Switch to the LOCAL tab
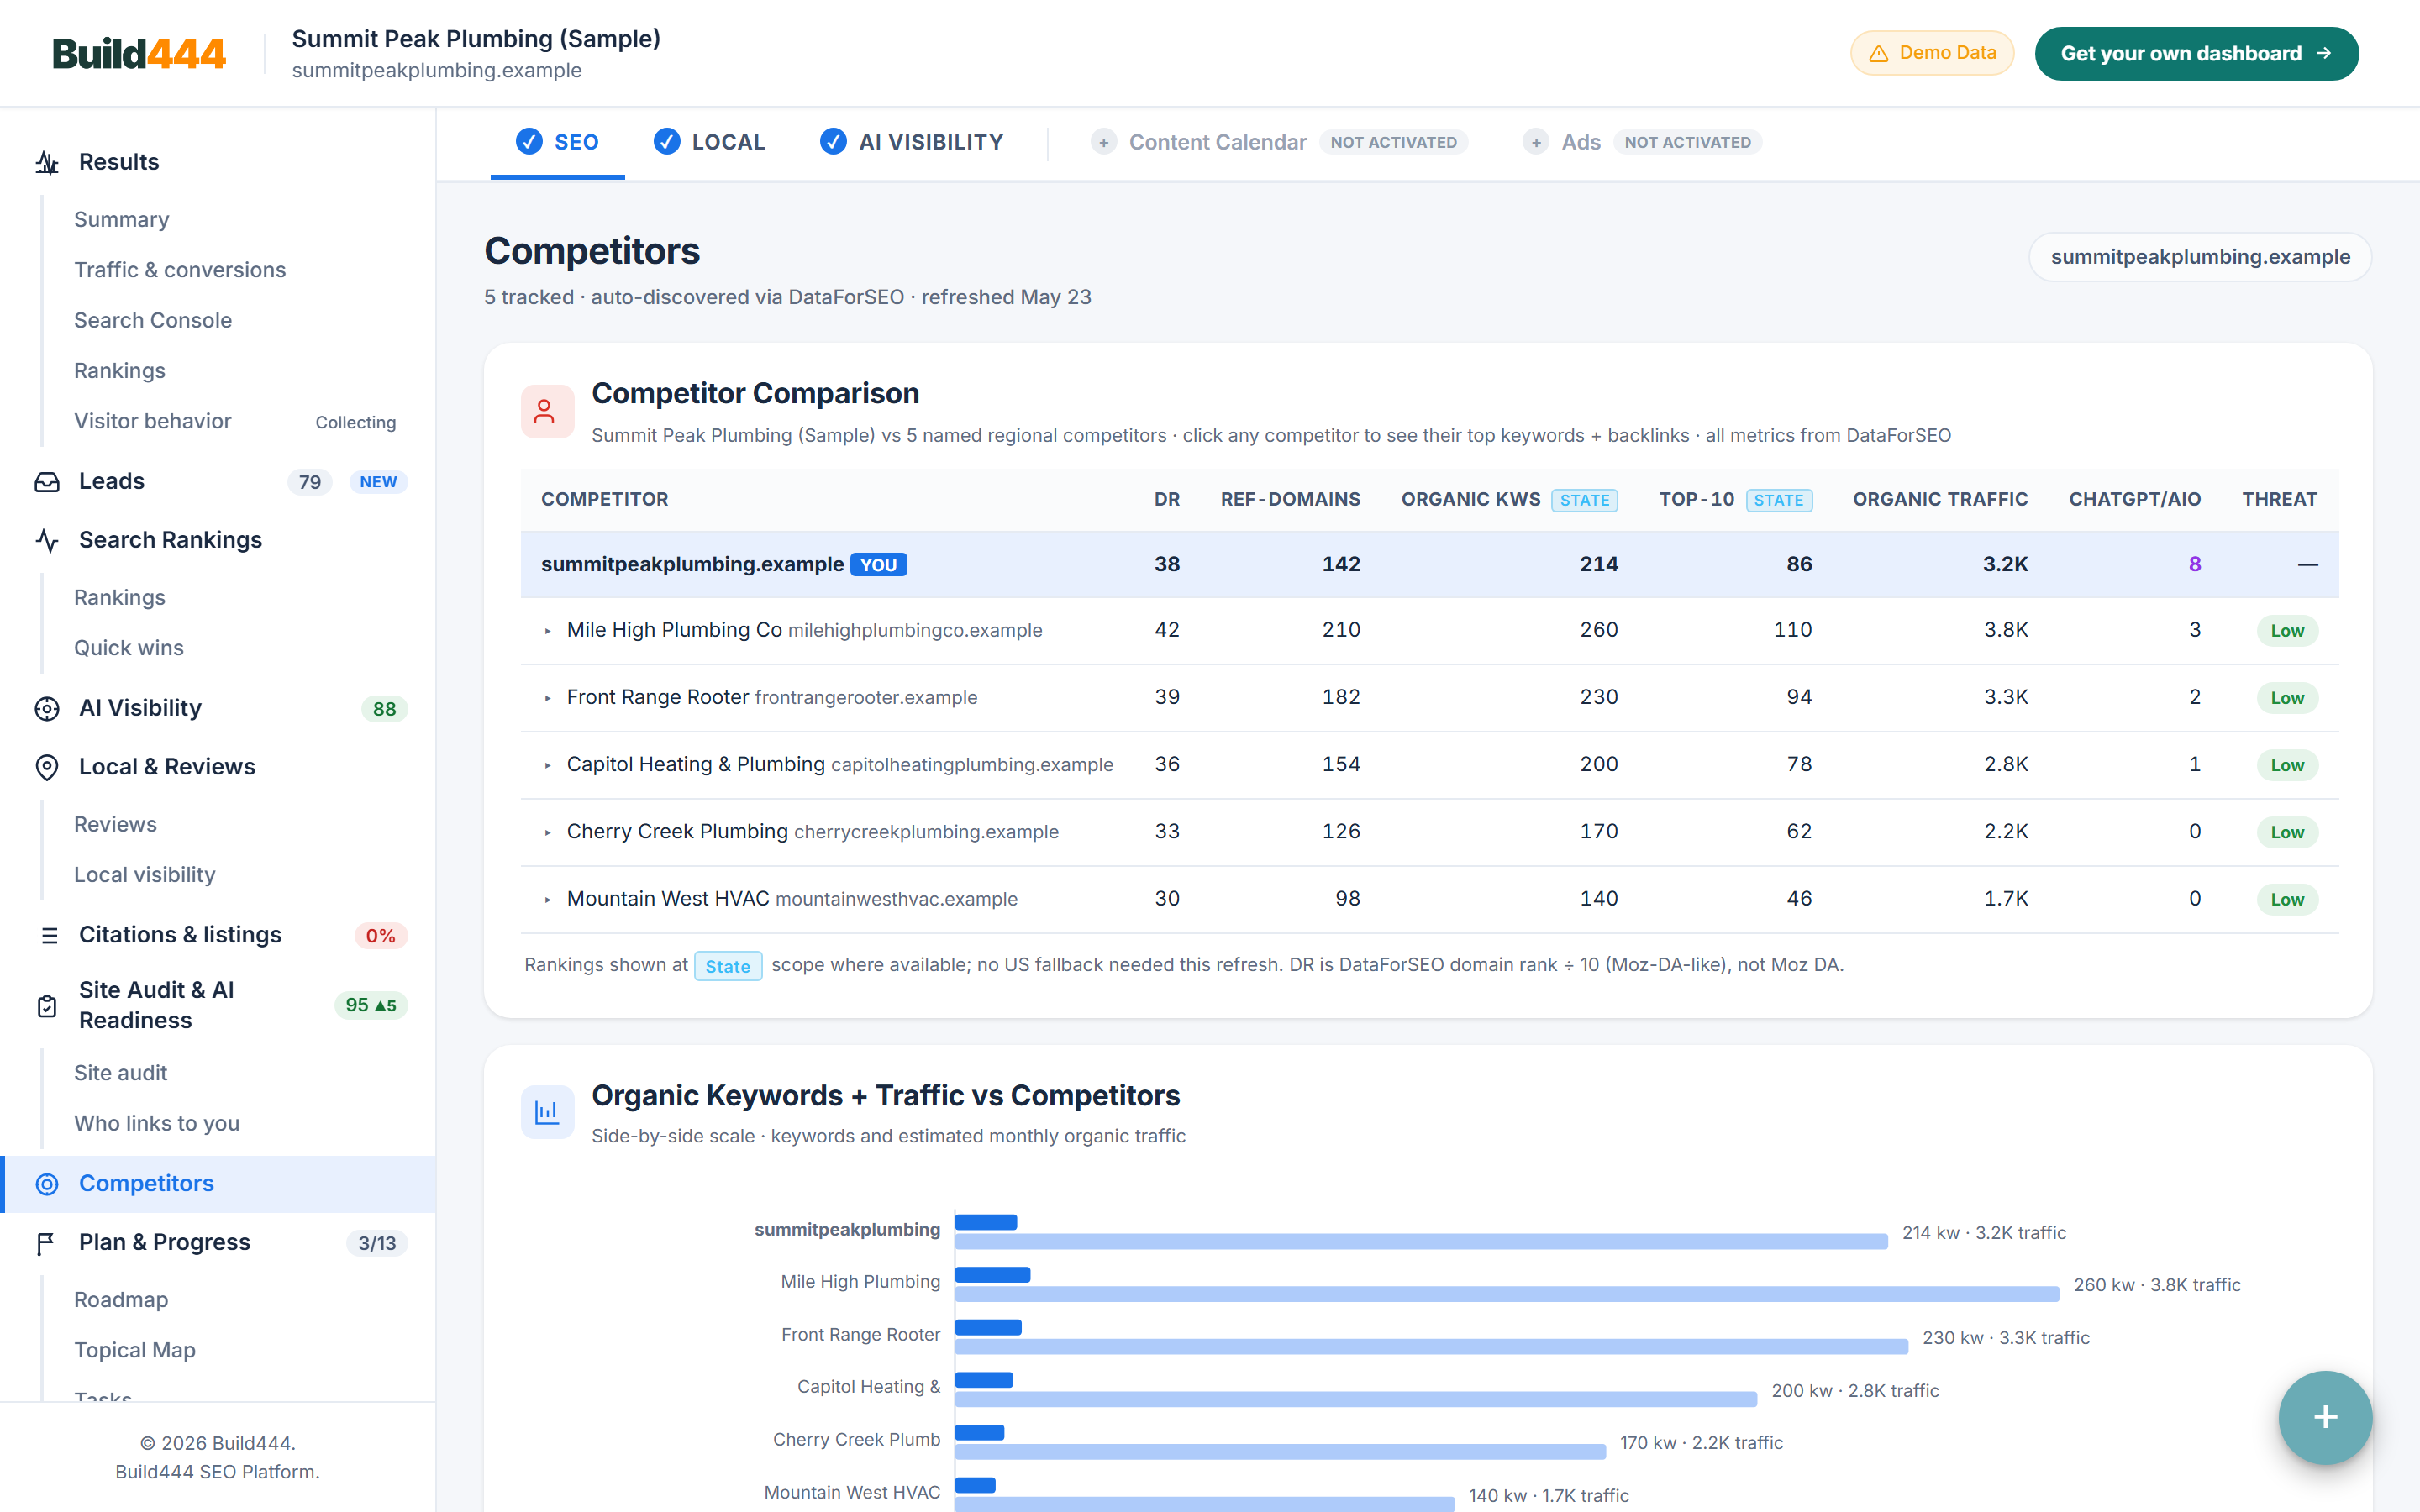Viewport: 2420px width, 1512px height. coord(709,143)
